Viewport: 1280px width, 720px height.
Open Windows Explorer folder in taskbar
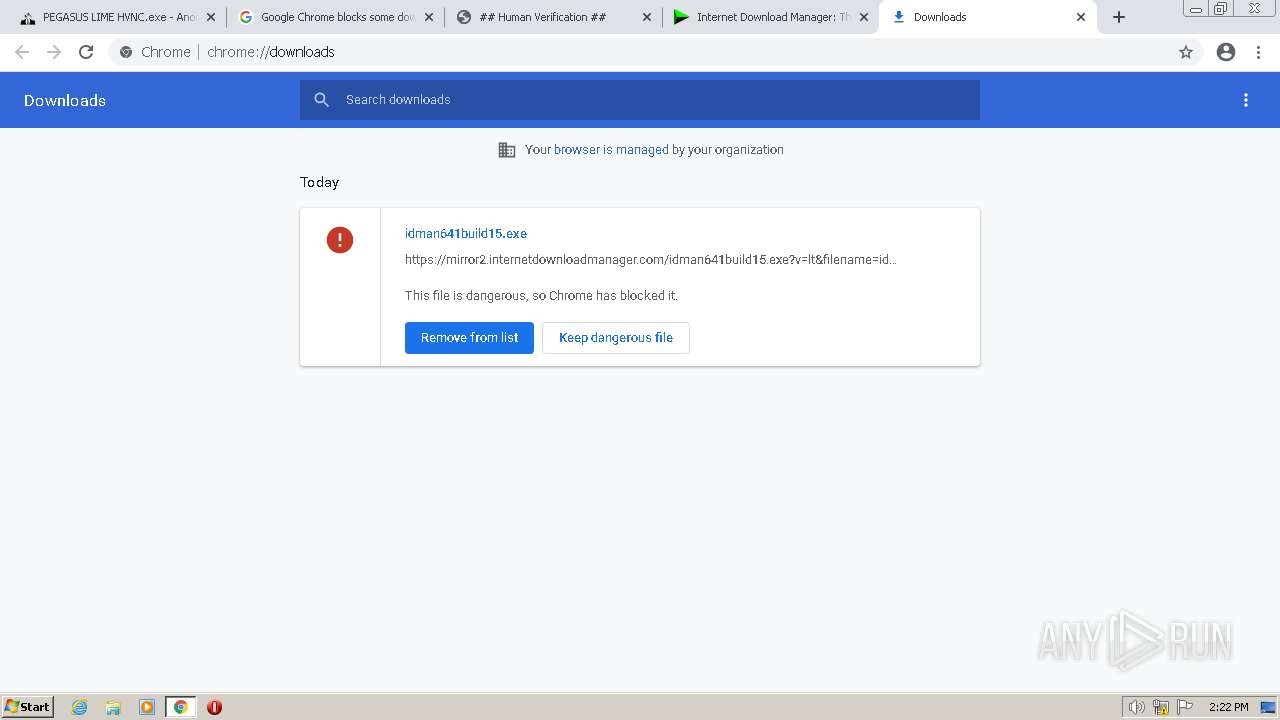point(113,707)
